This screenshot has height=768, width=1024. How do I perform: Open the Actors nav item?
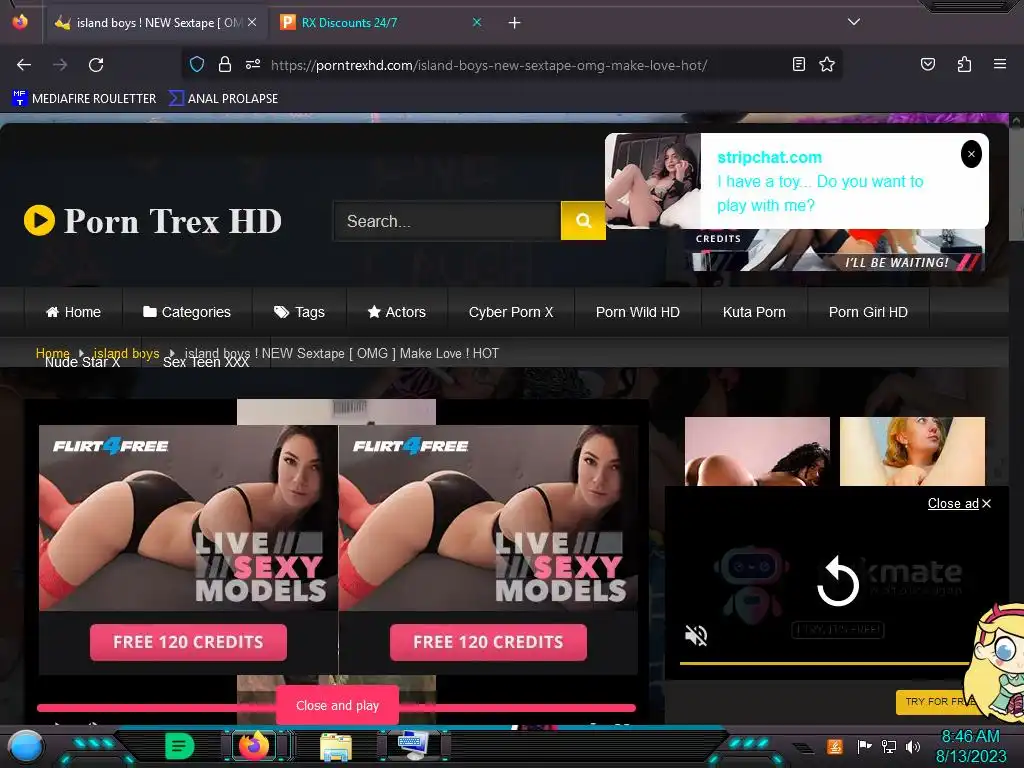tap(396, 312)
